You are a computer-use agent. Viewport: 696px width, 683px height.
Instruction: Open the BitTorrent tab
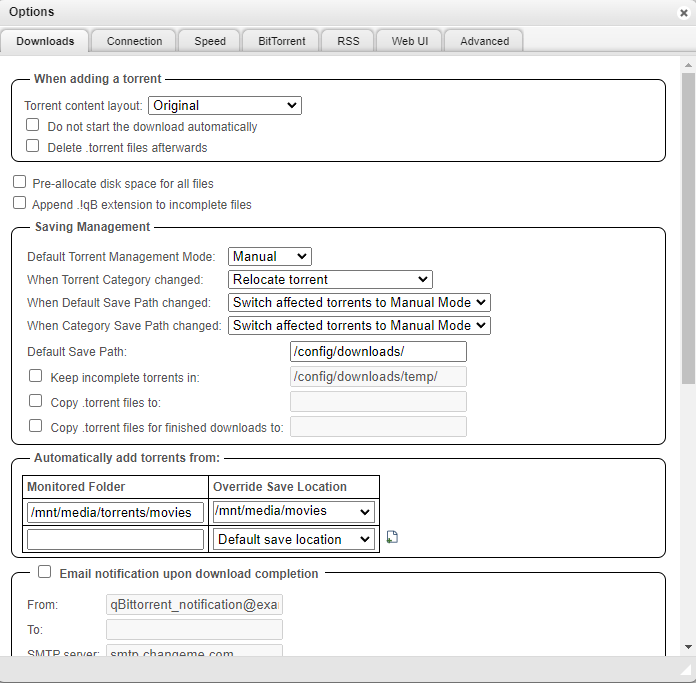pos(282,41)
